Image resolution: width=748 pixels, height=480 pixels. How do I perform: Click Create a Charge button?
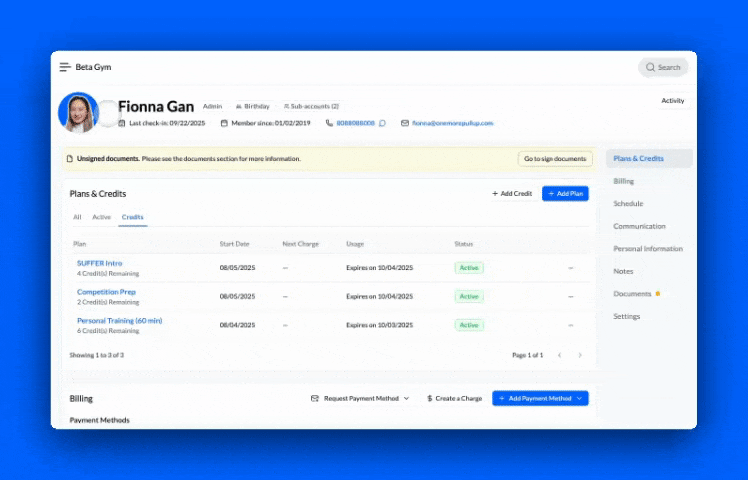pos(454,398)
